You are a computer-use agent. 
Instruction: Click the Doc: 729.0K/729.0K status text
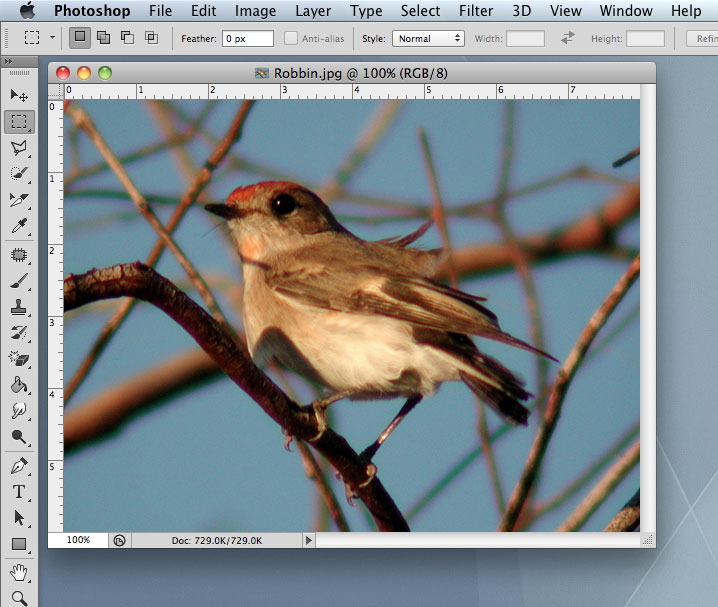[x=217, y=541]
